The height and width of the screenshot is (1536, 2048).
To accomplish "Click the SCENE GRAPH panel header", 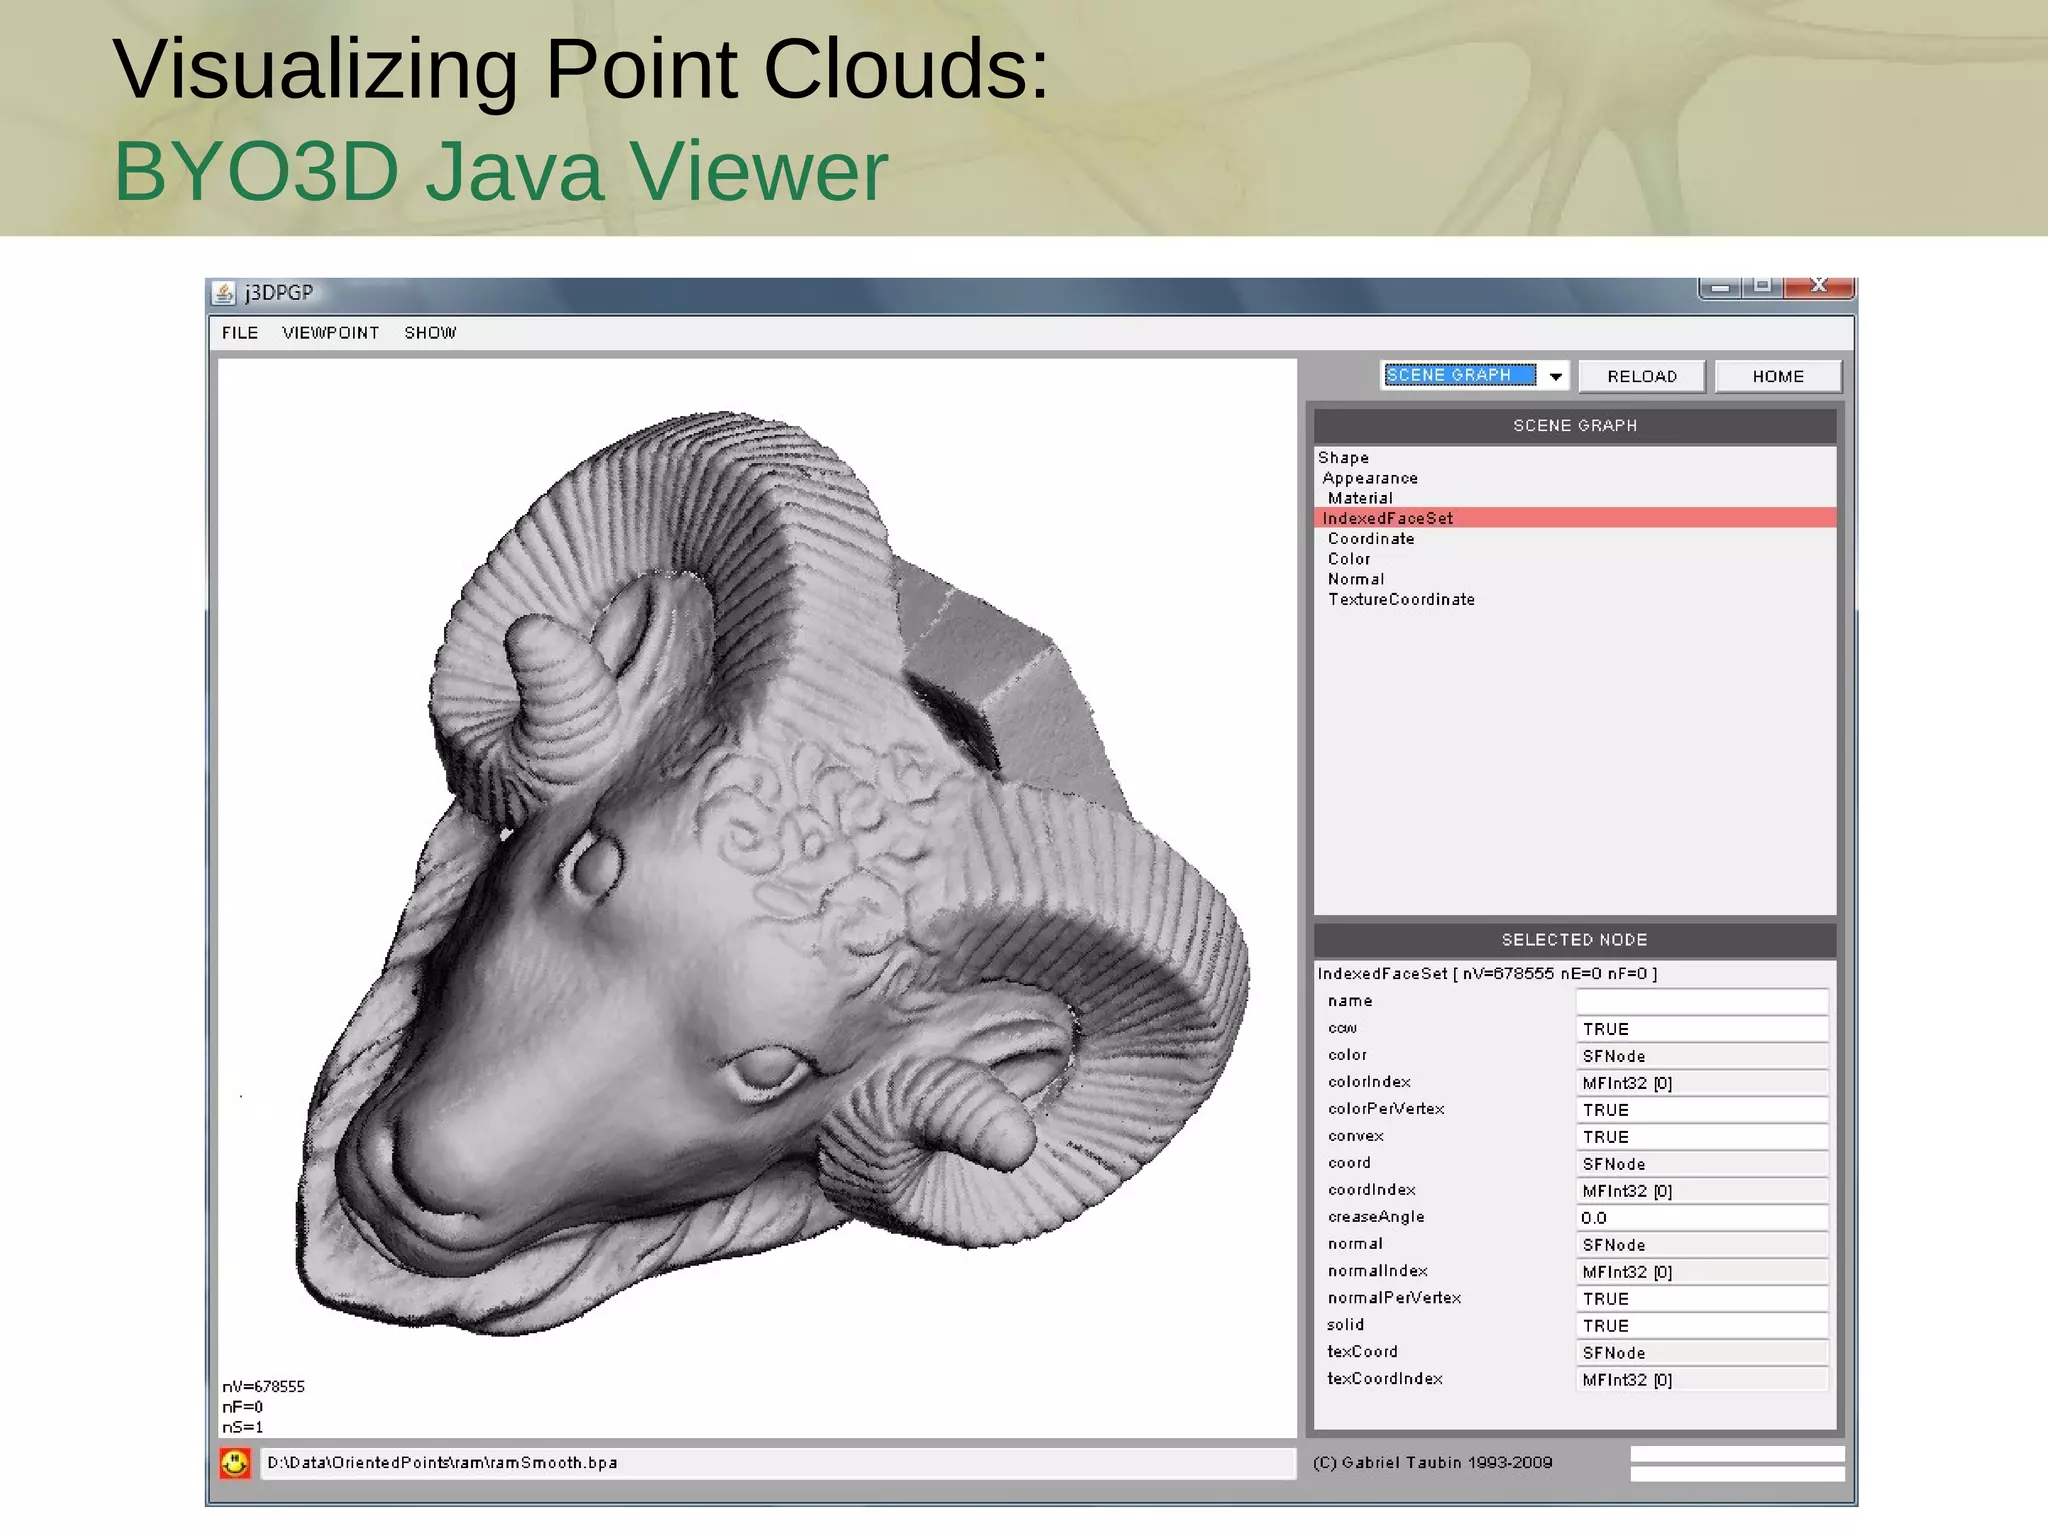I will point(1575,426).
